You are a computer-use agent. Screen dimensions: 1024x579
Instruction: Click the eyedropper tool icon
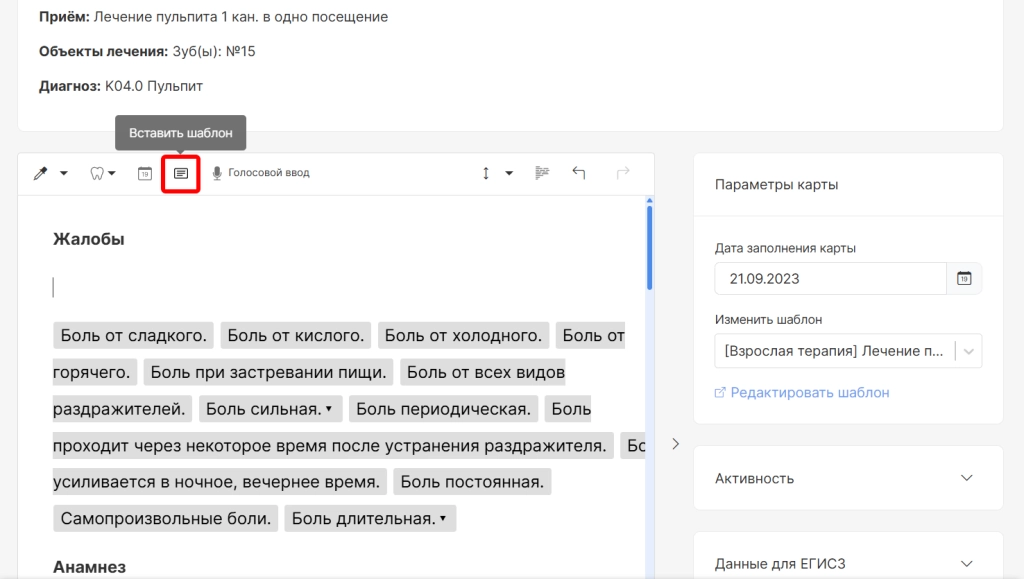pyautogui.click(x=41, y=173)
